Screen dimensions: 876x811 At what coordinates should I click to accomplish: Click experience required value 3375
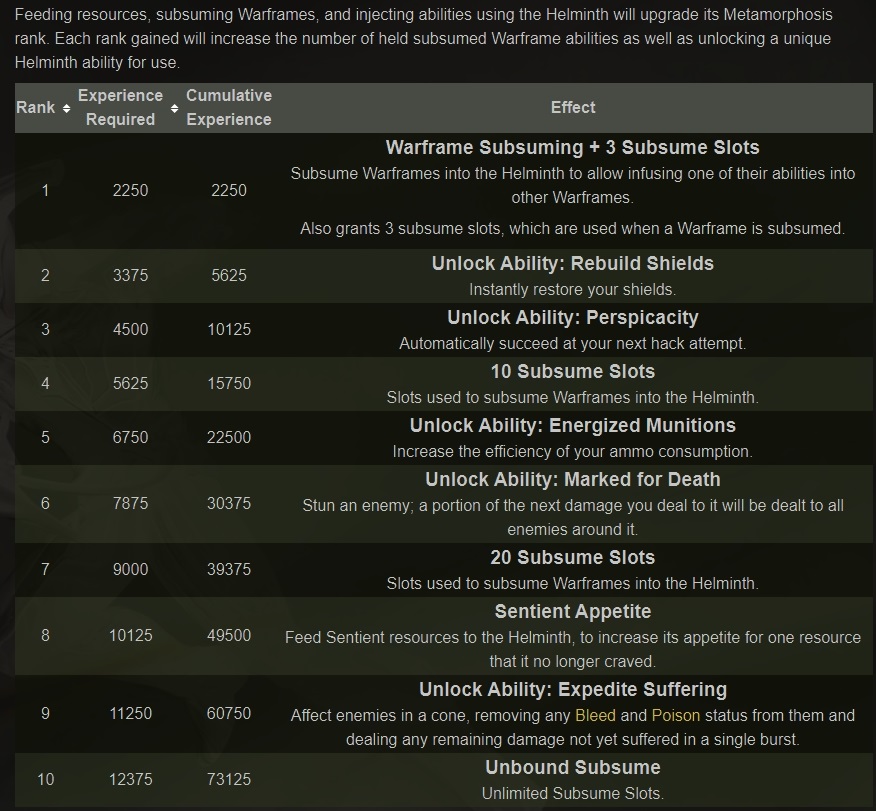tap(130, 275)
